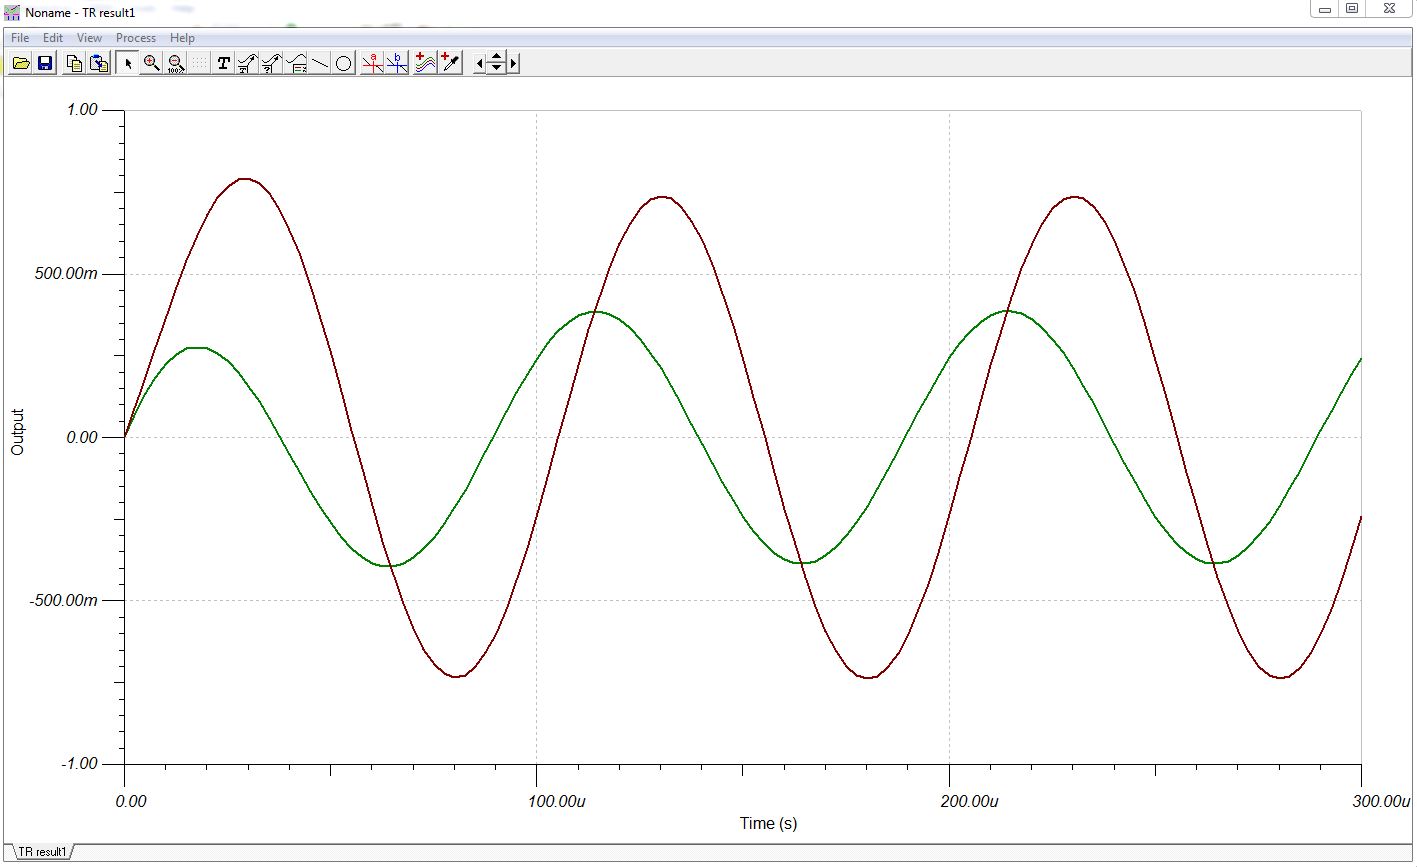1417x867 pixels.
Task: Select the pointer arrow tool
Action: tap(128, 63)
